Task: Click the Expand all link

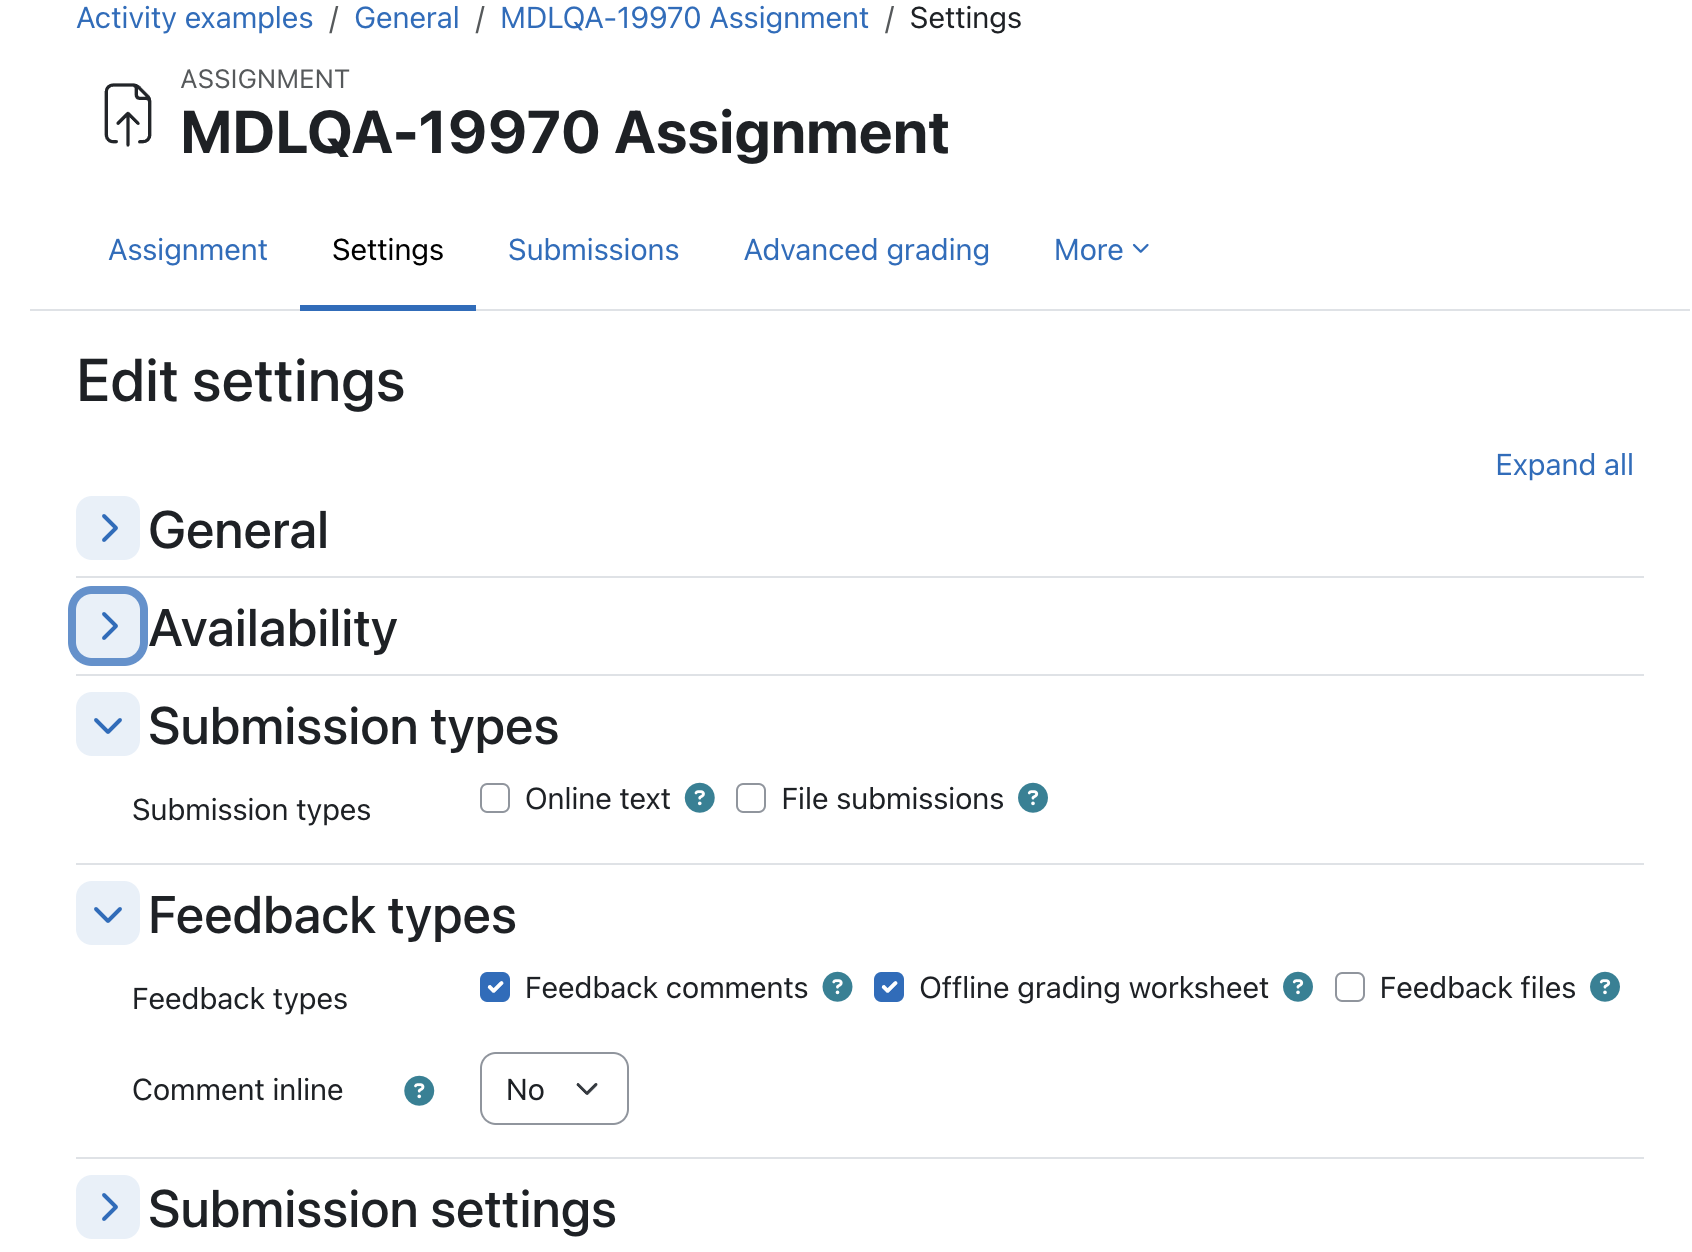Action: click(1564, 465)
